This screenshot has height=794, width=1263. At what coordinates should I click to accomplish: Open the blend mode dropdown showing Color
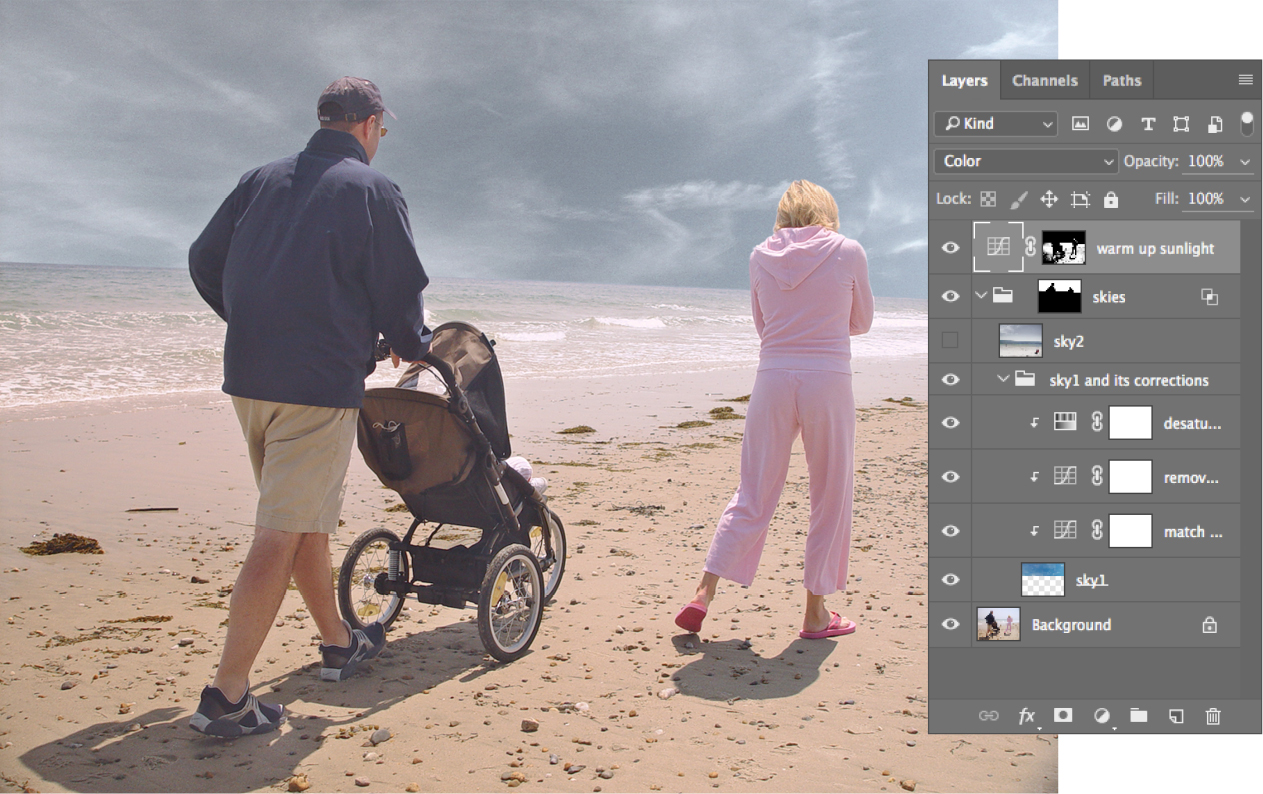(x=1025, y=161)
